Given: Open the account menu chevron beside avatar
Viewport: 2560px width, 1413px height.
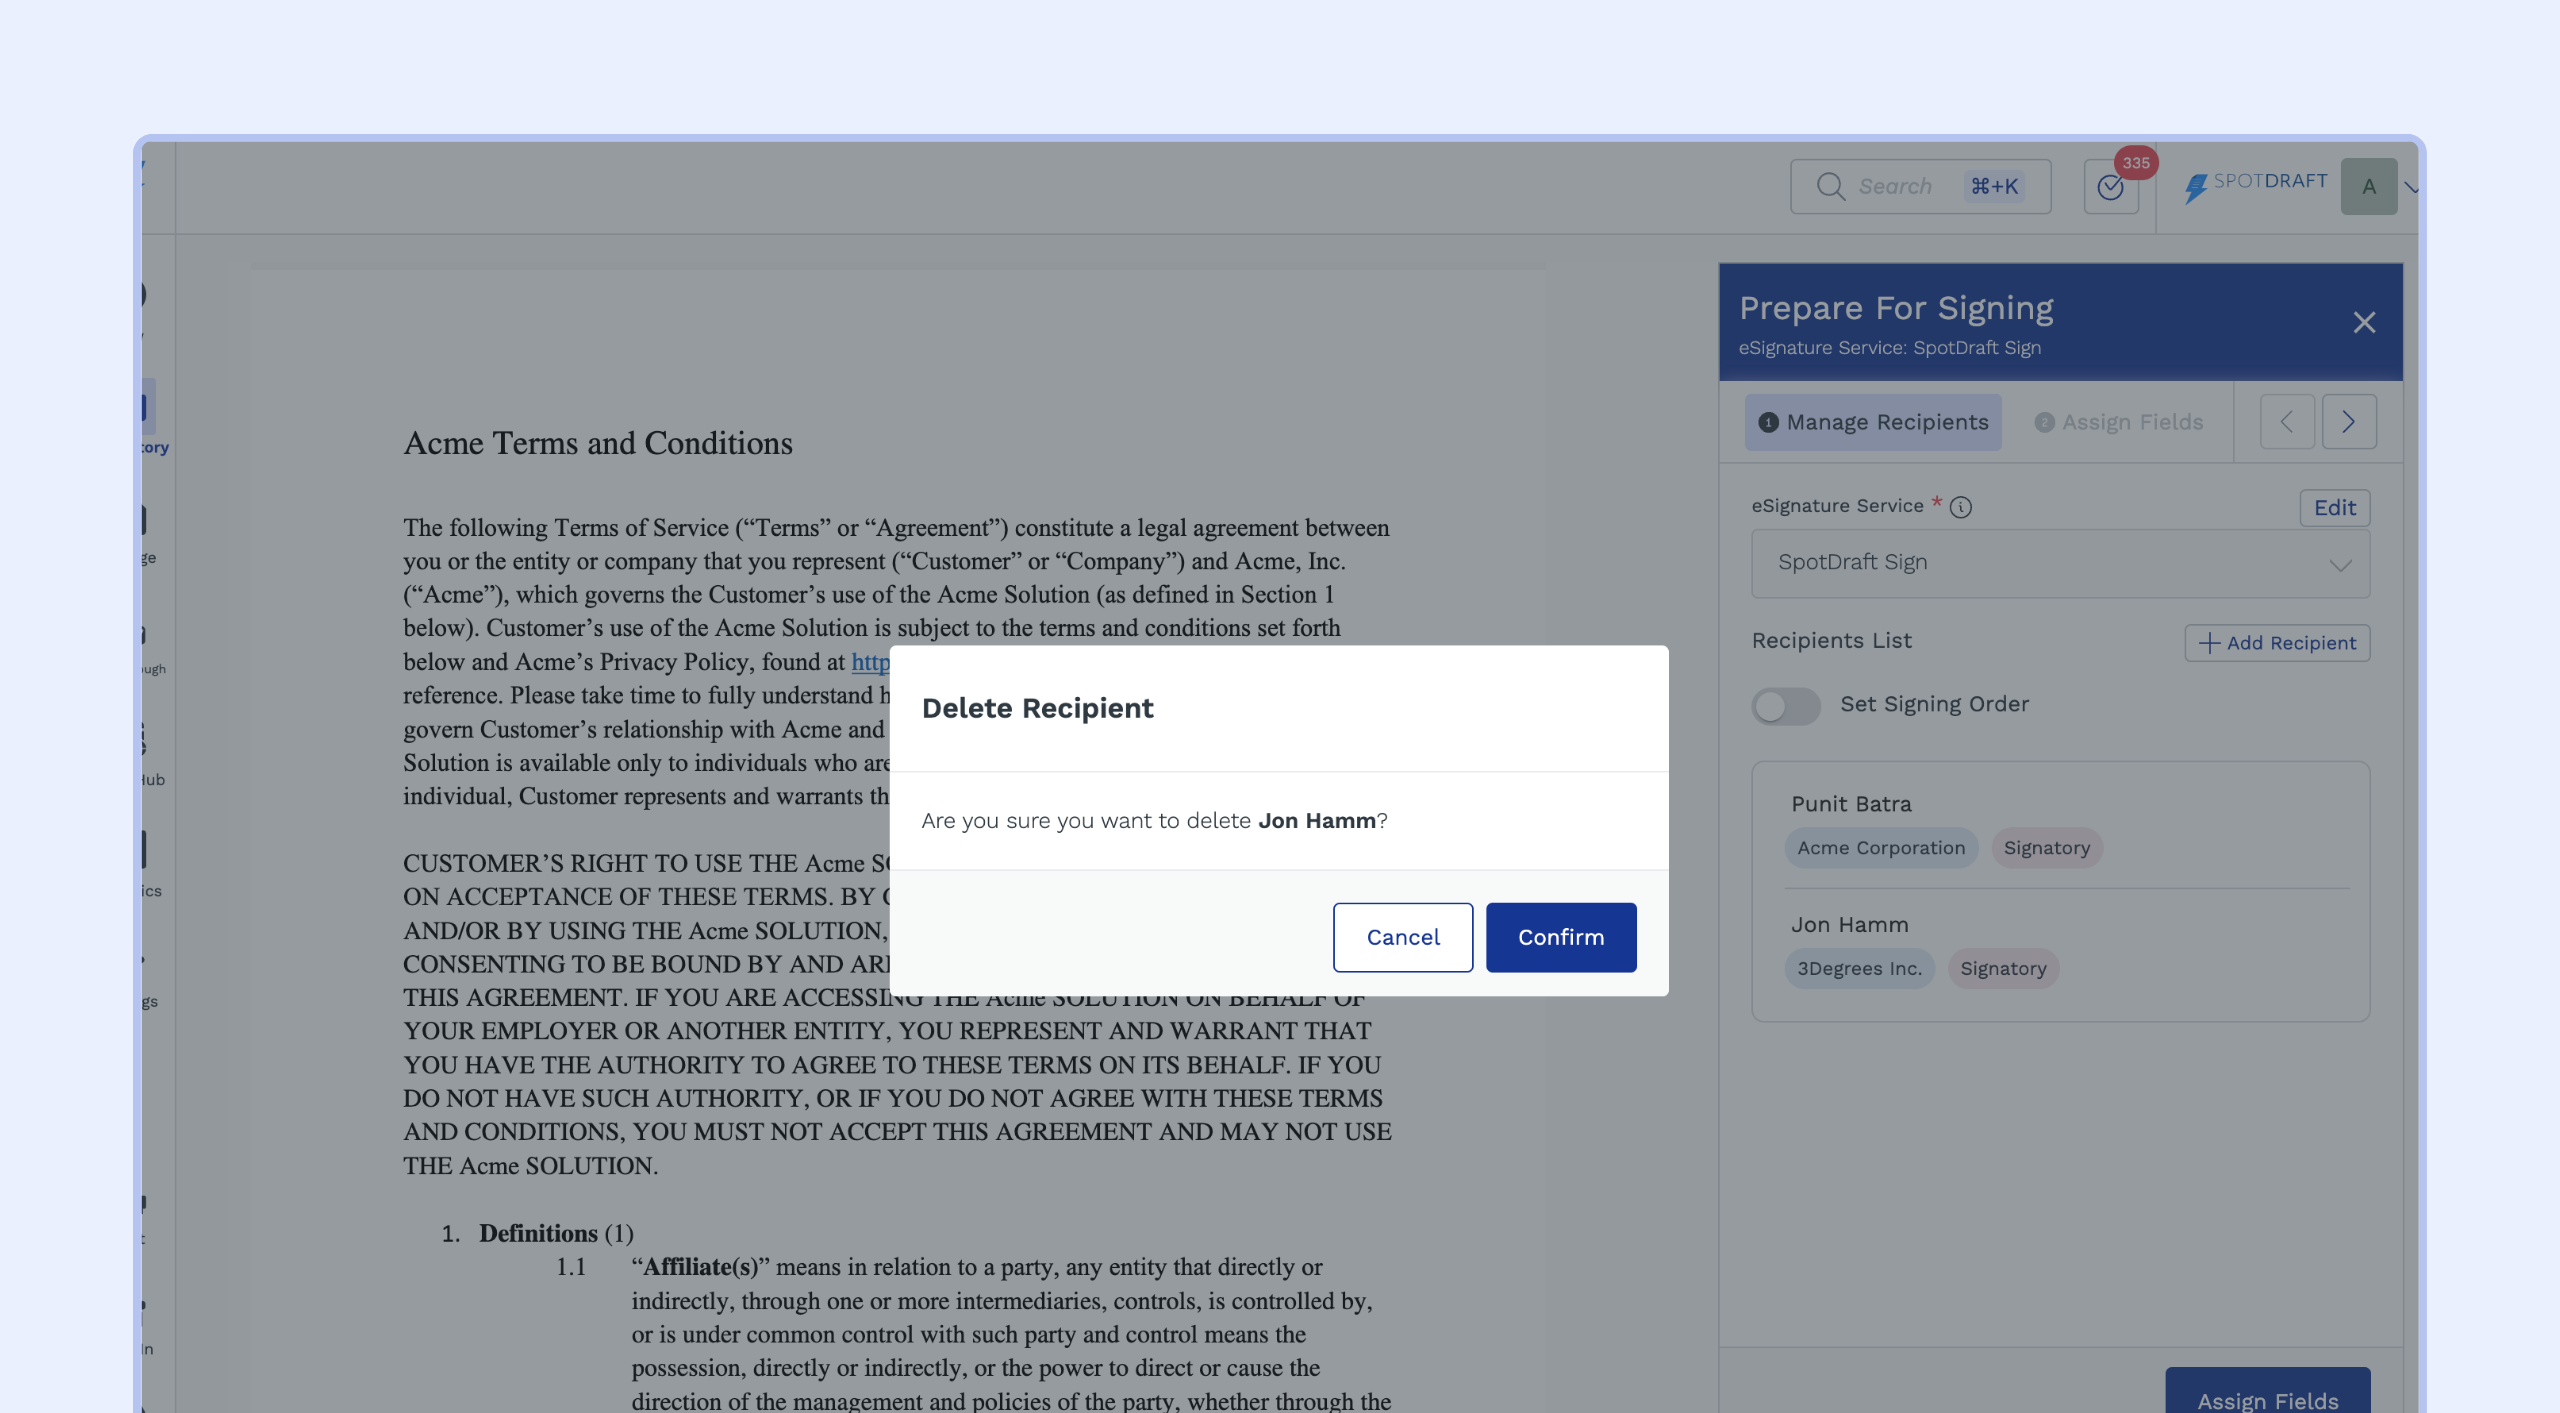Looking at the screenshot, I should coord(2411,187).
